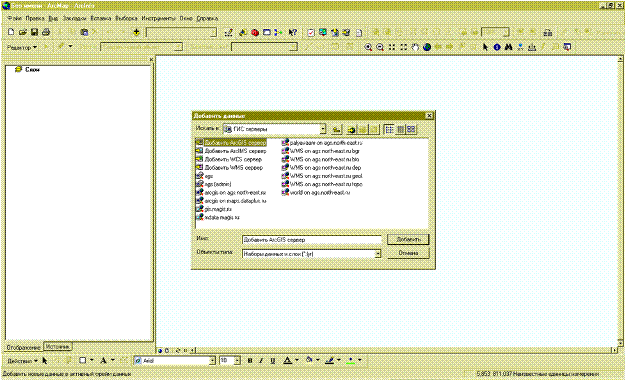Switch dialog to List view
The width and height of the screenshot is (626, 381).
click(x=389, y=129)
